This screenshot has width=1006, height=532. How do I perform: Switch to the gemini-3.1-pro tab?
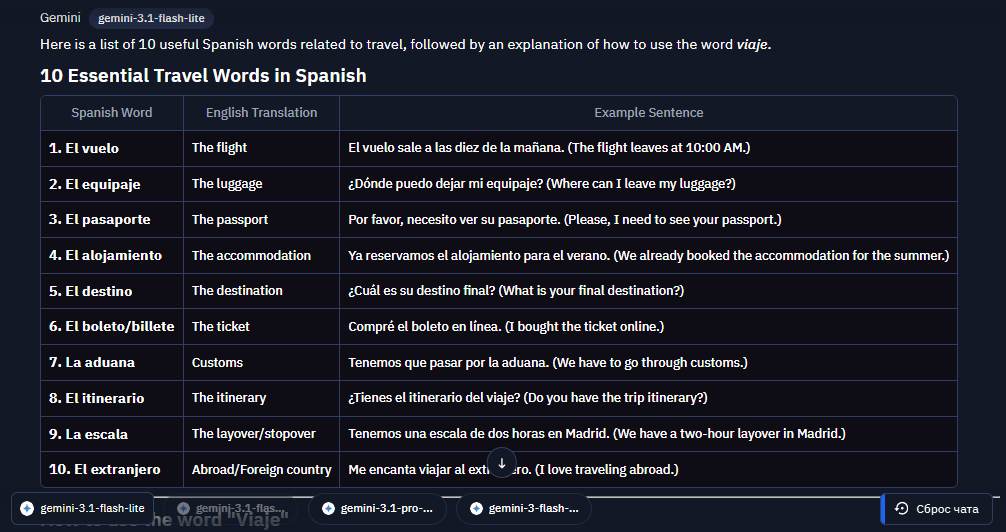pos(377,508)
